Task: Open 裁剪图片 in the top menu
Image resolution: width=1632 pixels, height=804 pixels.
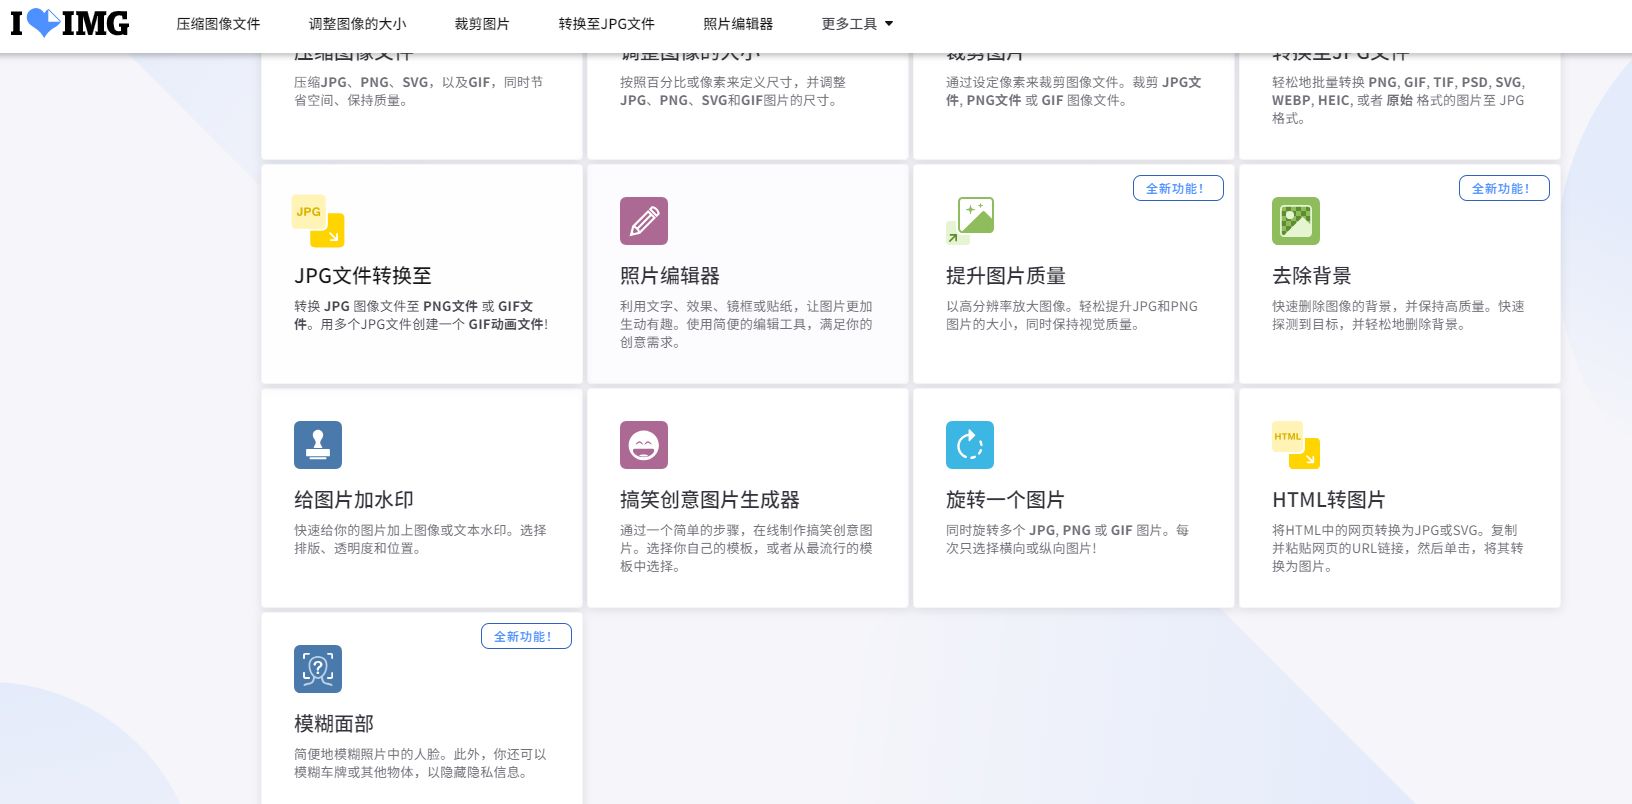Action: (482, 24)
